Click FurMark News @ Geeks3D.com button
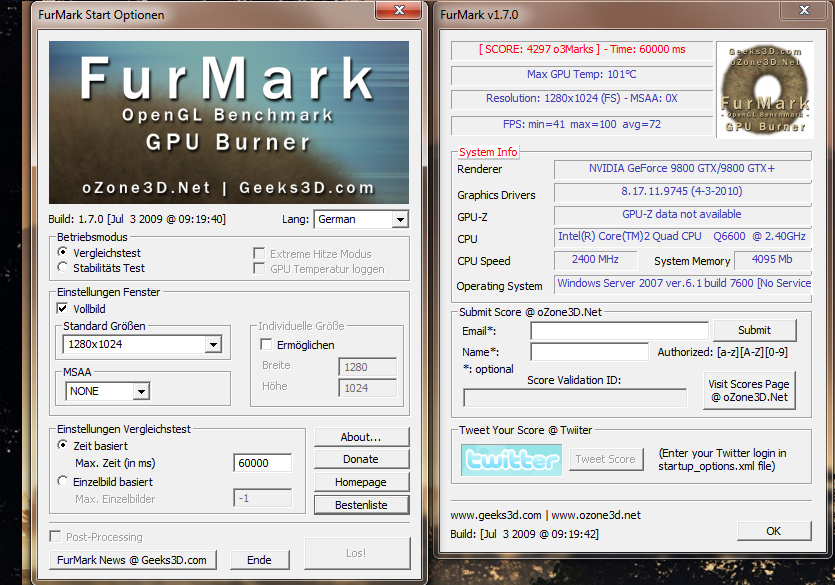The height and width of the screenshot is (585, 835). (133, 560)
